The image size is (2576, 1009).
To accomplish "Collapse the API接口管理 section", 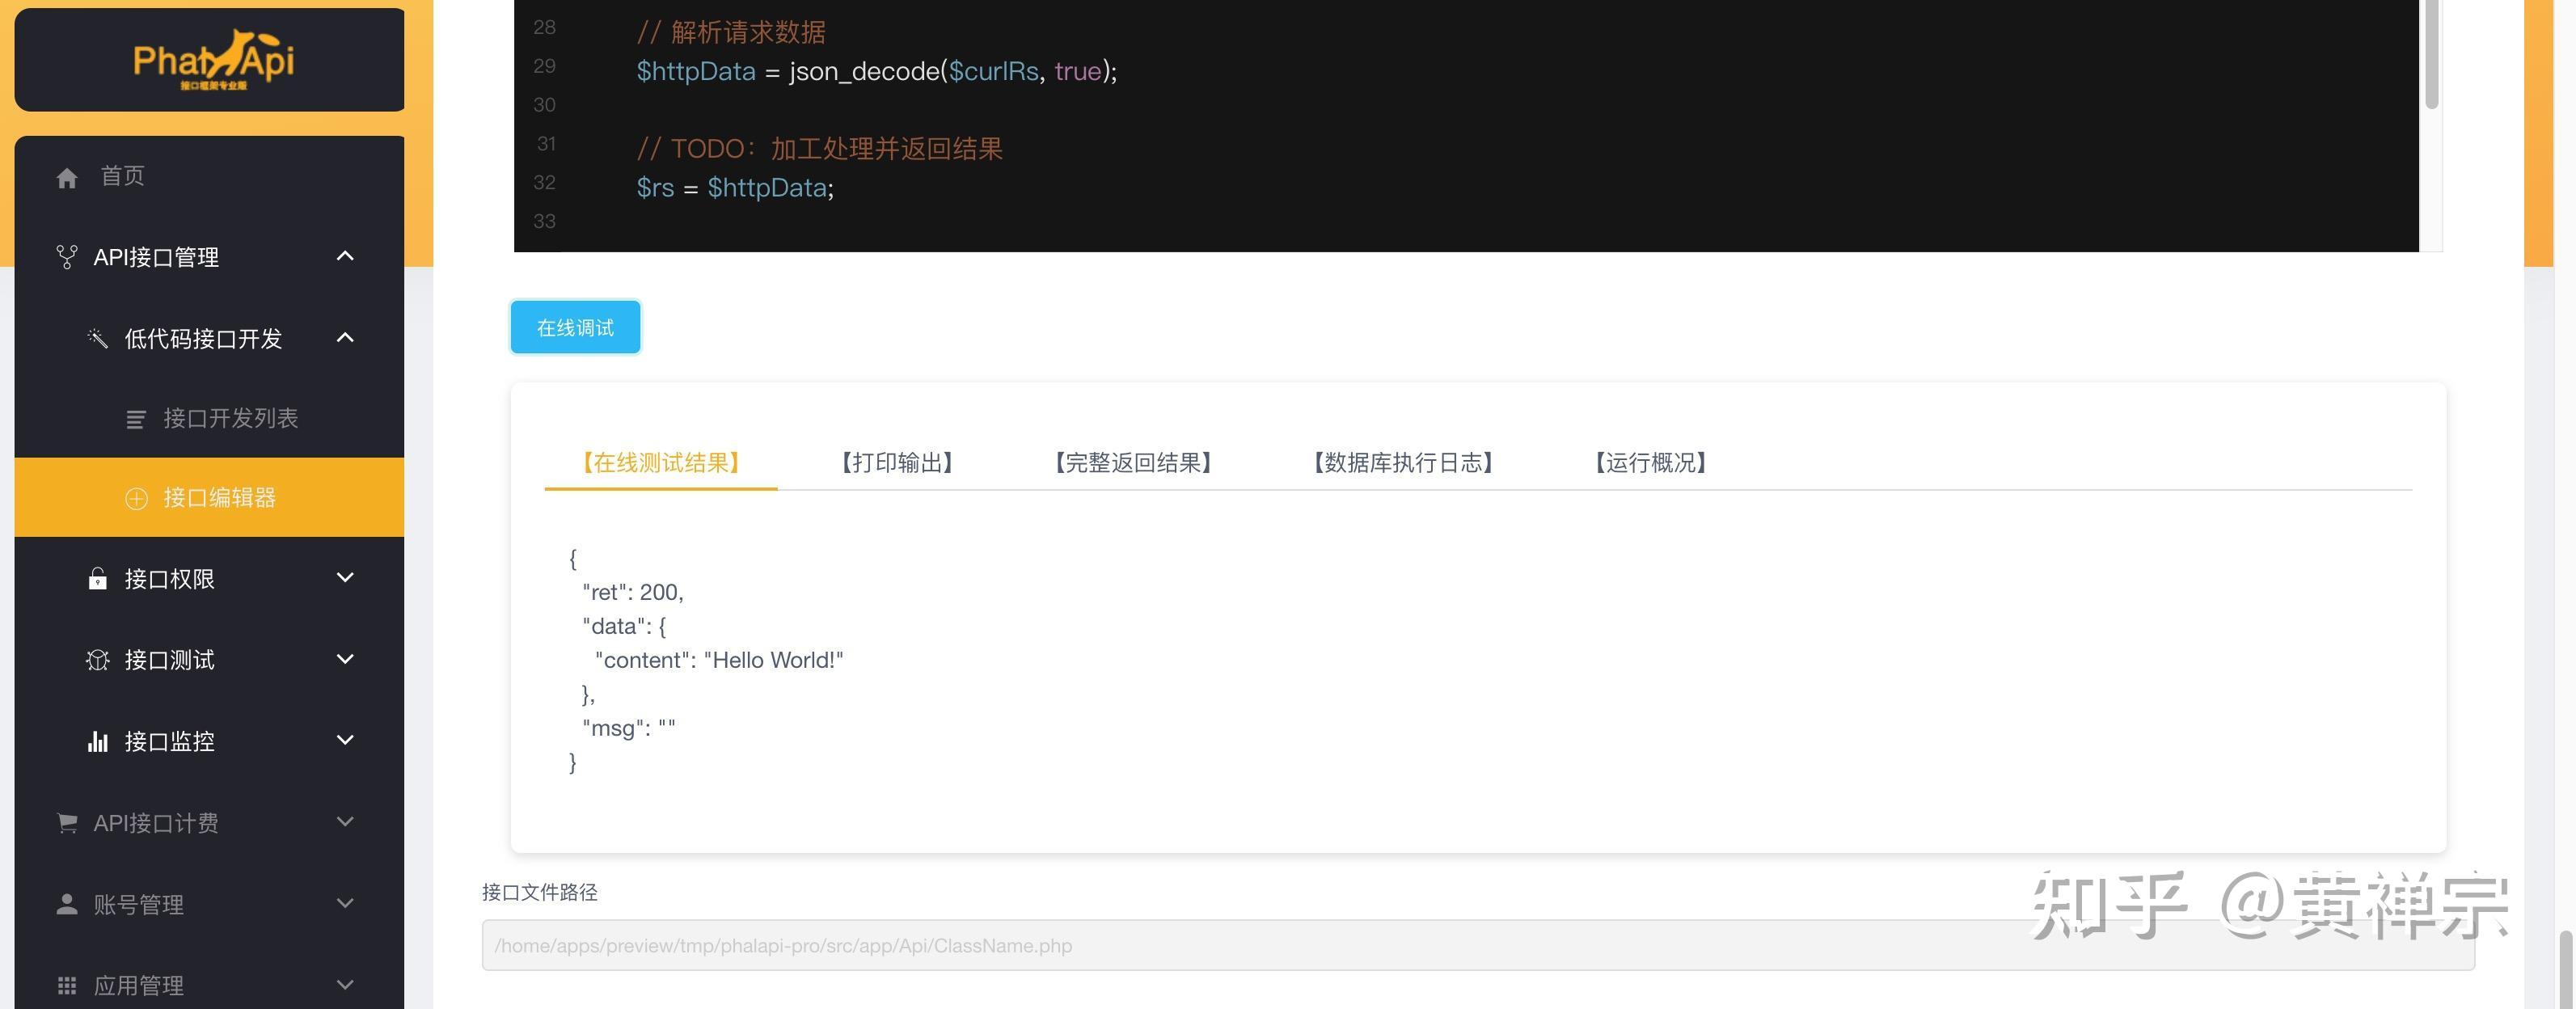I will pos(345,256).
